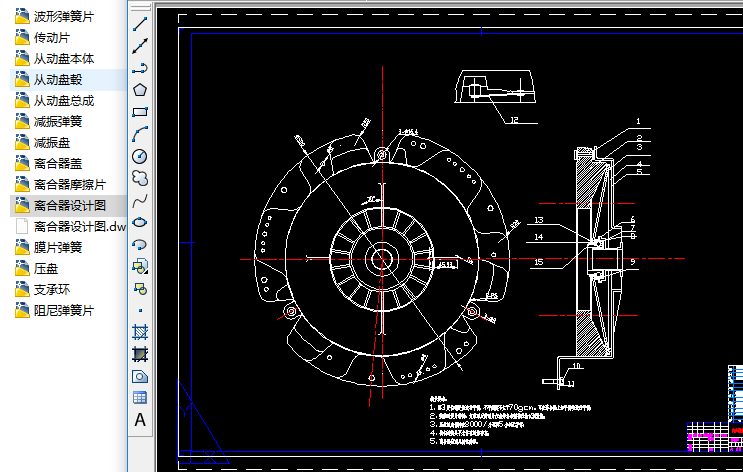This screenshot has height=472, width=743.
Task: Select the 传动片 folder
Action: tap(43, 37)
